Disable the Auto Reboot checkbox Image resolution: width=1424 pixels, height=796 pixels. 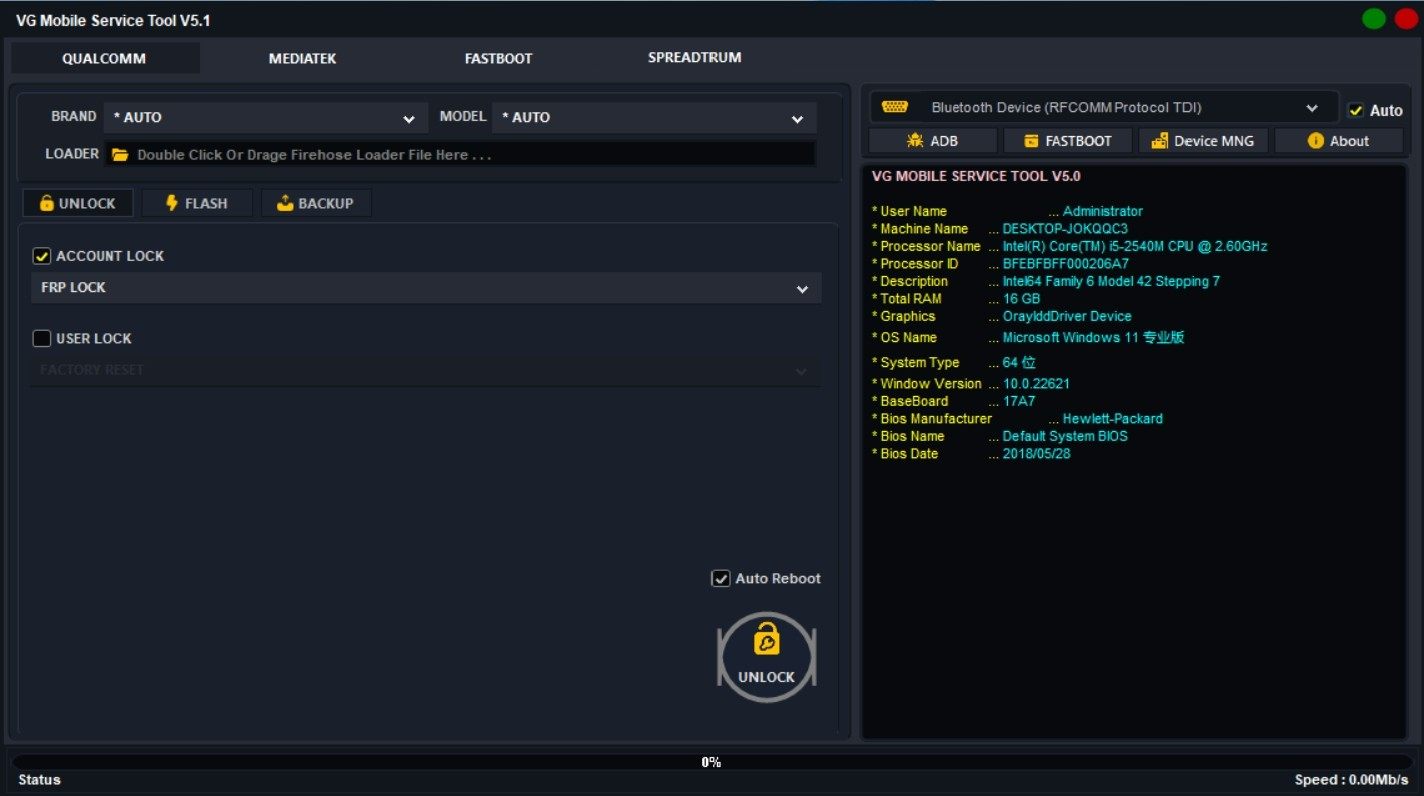pyautogui.click(x=720, y=579)
